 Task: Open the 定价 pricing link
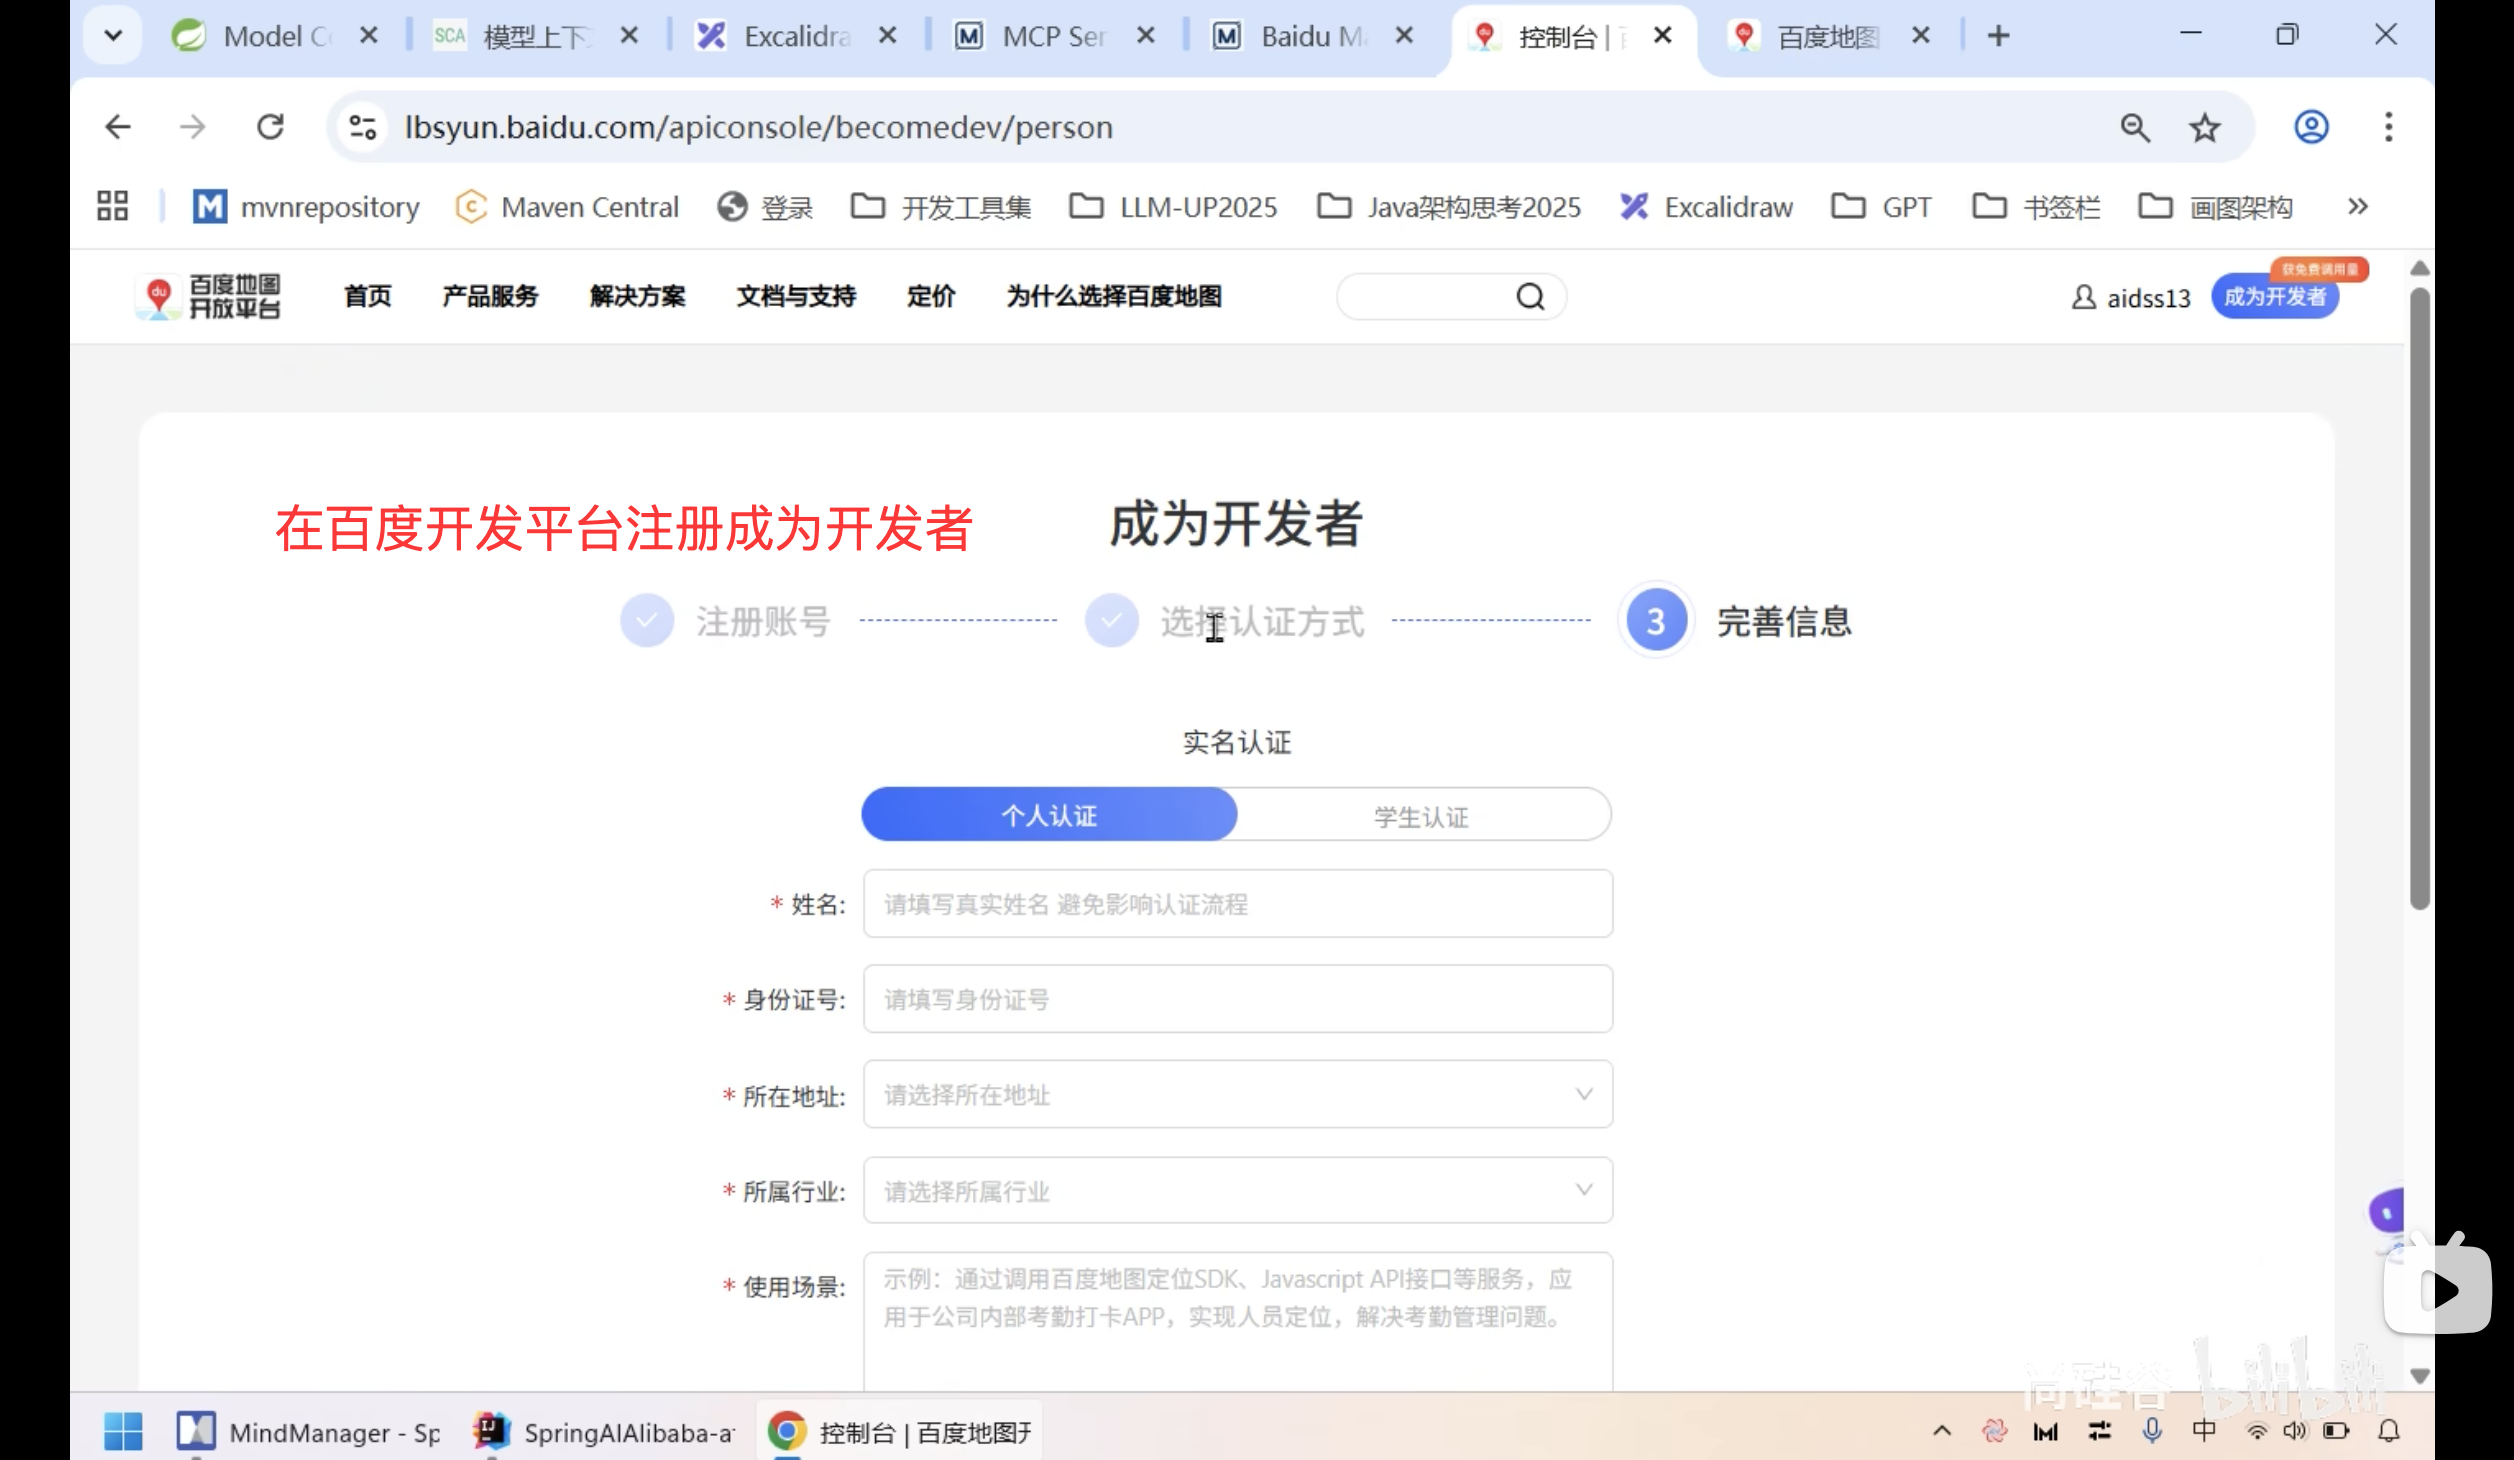click(x=930, y=296)
